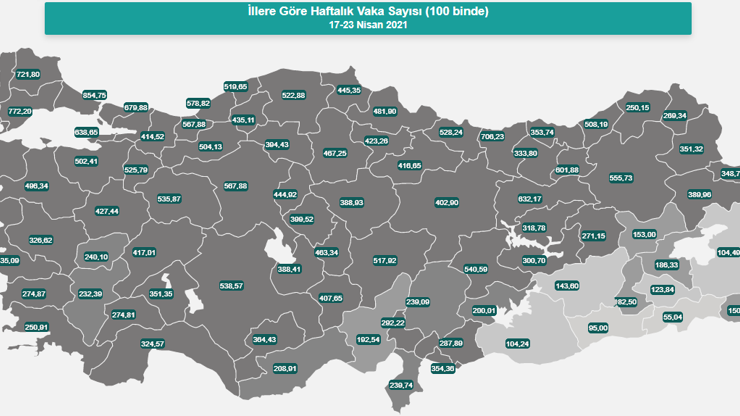Select the province value 555,73

click(621, 178)
